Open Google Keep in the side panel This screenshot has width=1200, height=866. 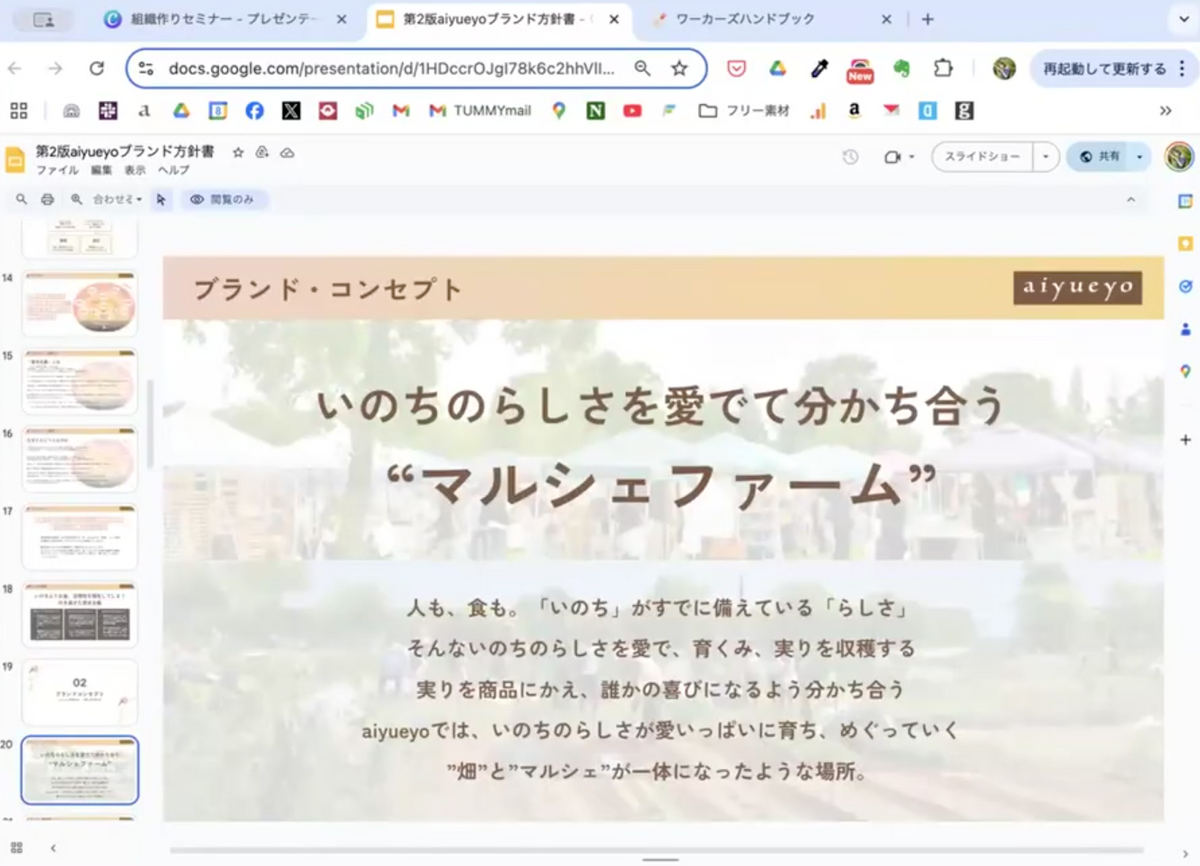tap(1185, 243)
